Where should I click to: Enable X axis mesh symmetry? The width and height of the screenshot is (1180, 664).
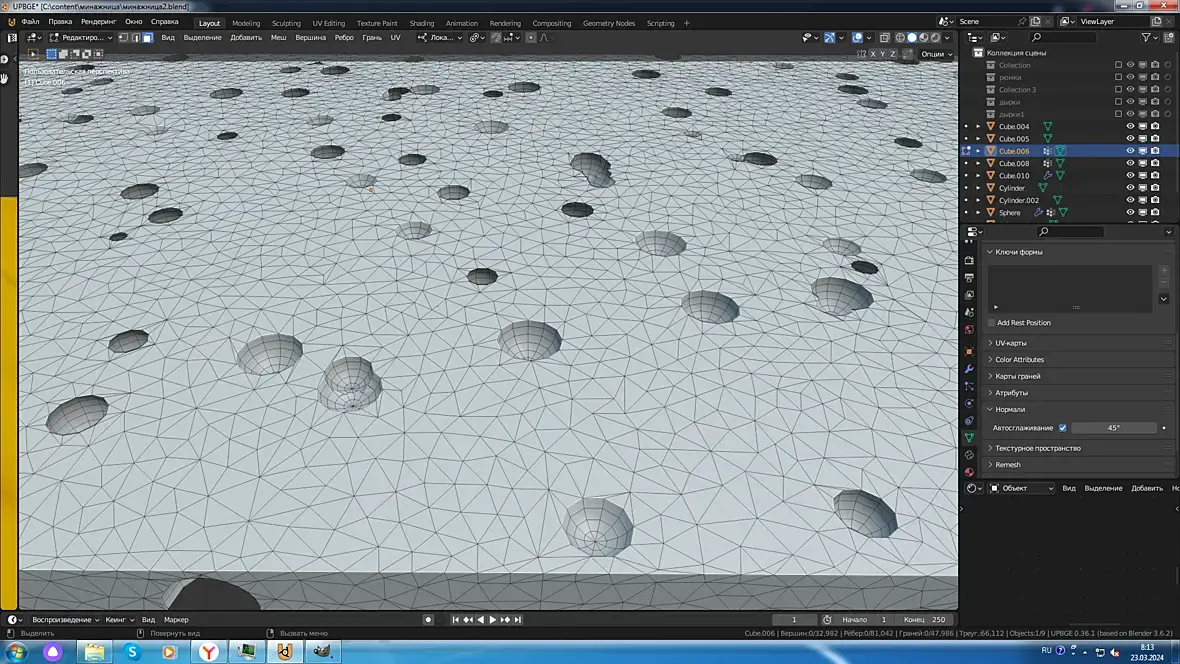pos(873,54)
